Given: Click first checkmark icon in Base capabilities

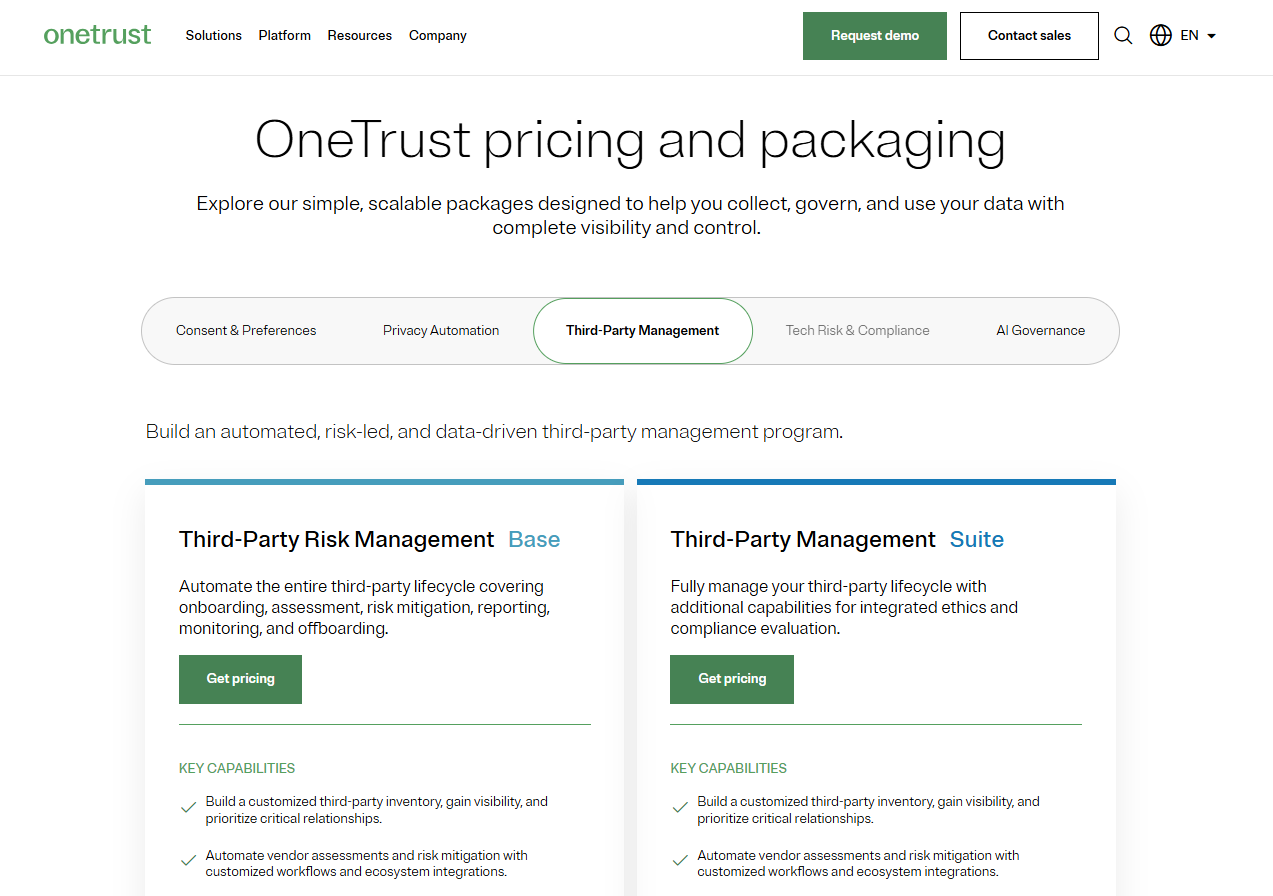Looking at the screenshot, I should coord(188,808).
